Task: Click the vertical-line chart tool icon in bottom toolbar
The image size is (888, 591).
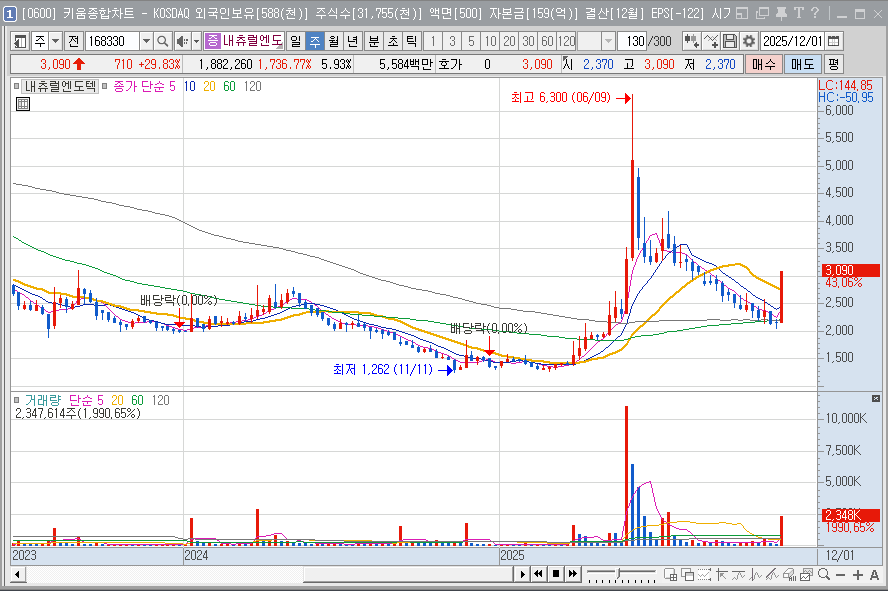Action: pyautogui.click(x=755, y=575)
